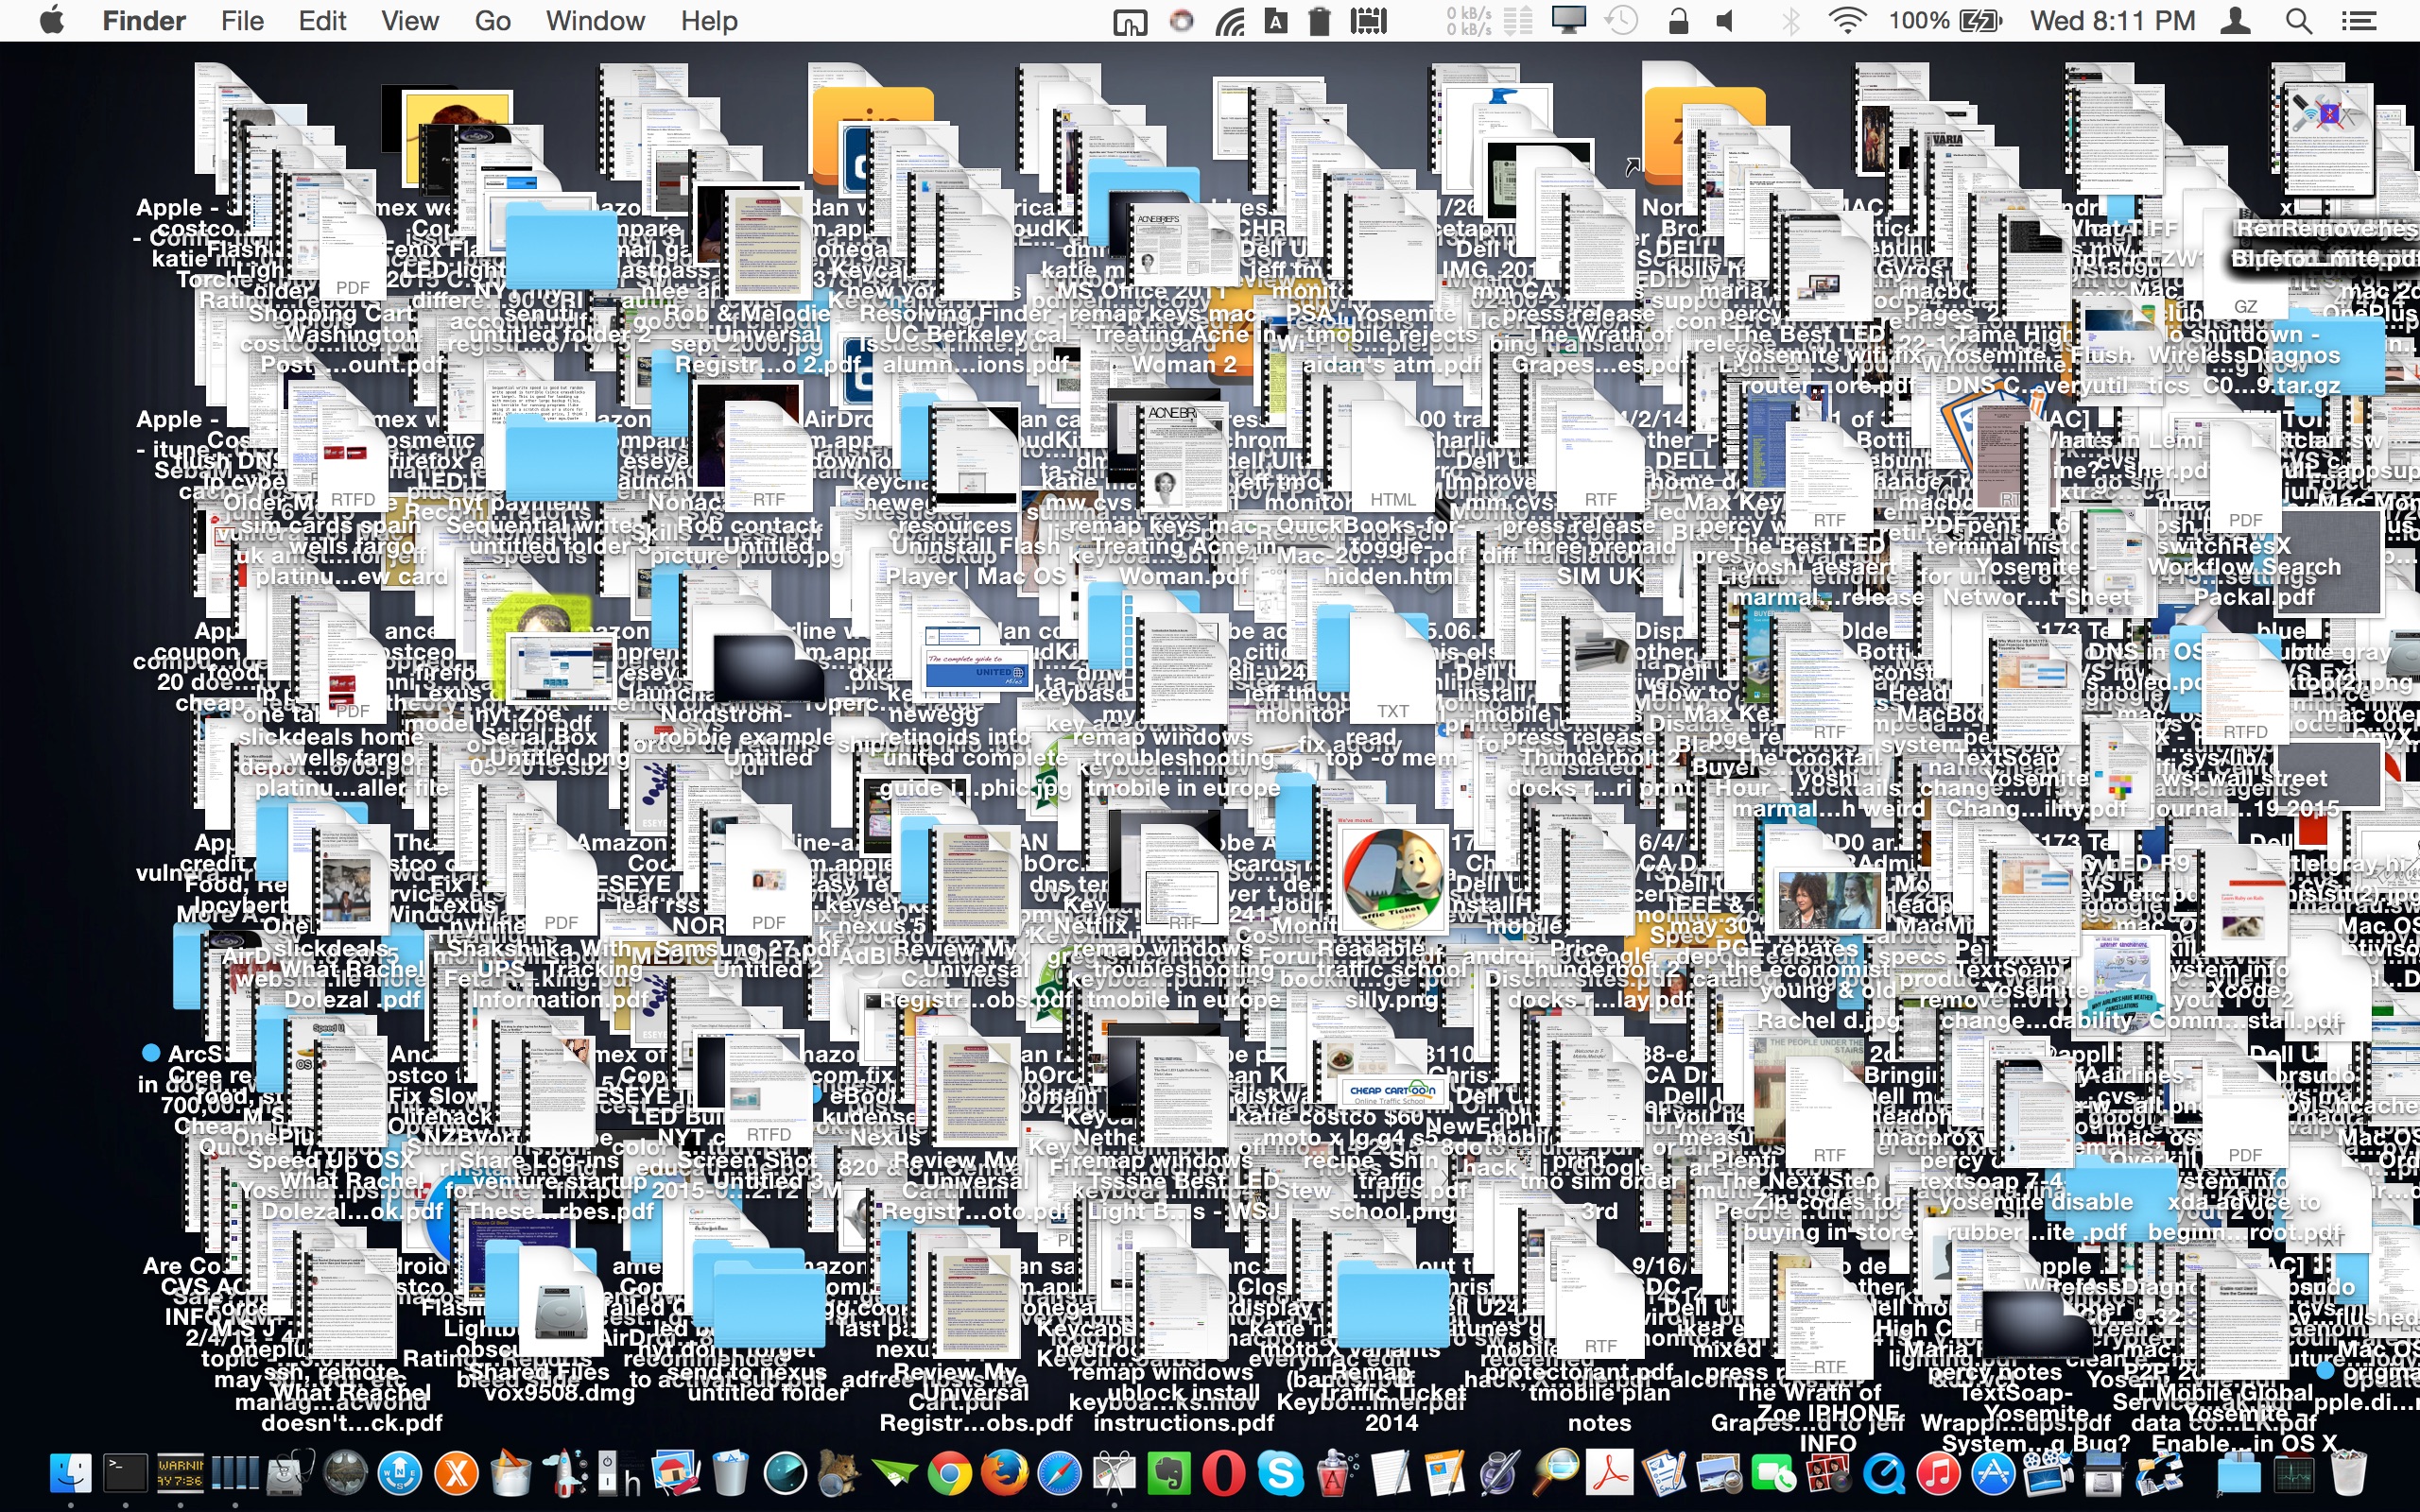This screenshot has width=2420, height=1512.
Task: Open iTunes from the Dock
Action: pyautogui.click(x=1938, y=1473)
